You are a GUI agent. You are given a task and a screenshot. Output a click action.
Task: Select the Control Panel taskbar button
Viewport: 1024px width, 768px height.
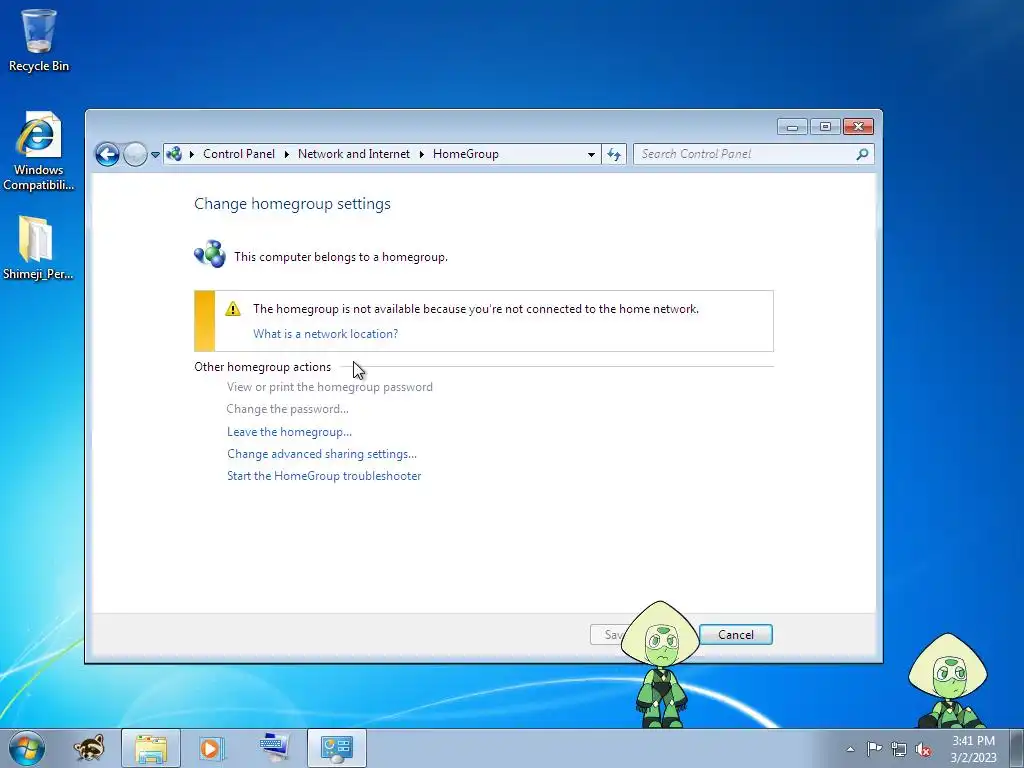pyautogui.click(x=337, y=748)
